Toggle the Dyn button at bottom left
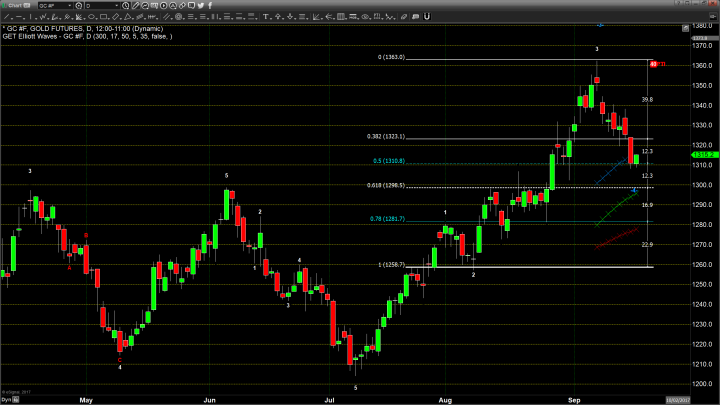 (x=5, y=398)
